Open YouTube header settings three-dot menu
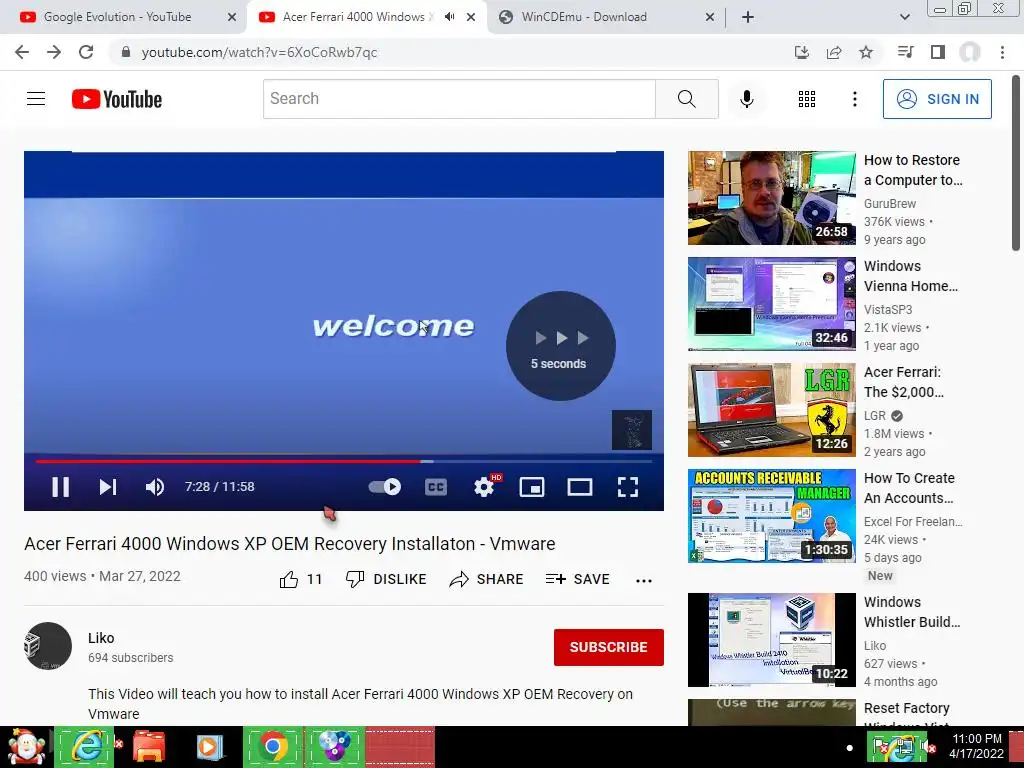Viewport: 1024px width, 768px height. [x=854, y=99]
